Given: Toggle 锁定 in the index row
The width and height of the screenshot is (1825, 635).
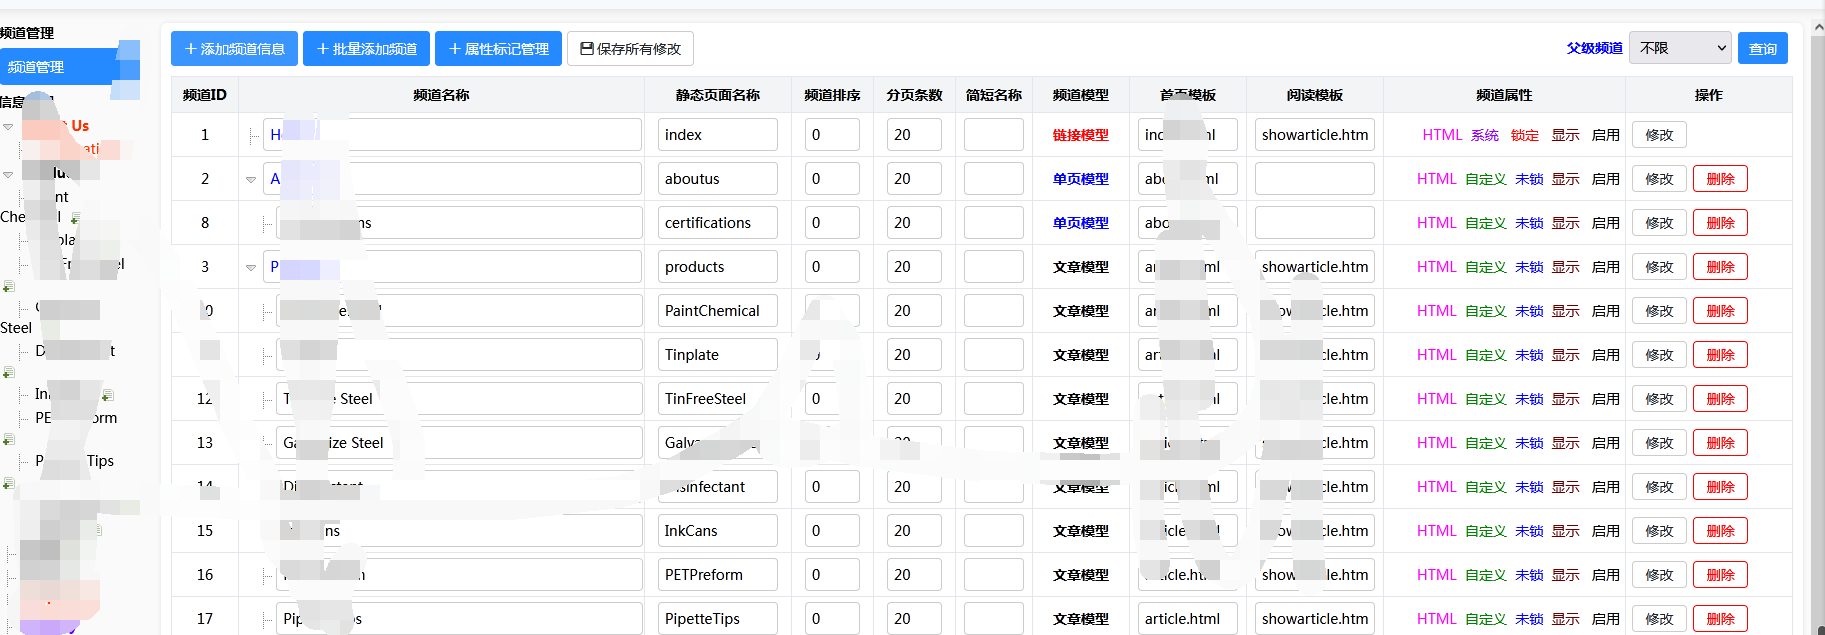Looking at the screenshot, I should (1525, 135).
